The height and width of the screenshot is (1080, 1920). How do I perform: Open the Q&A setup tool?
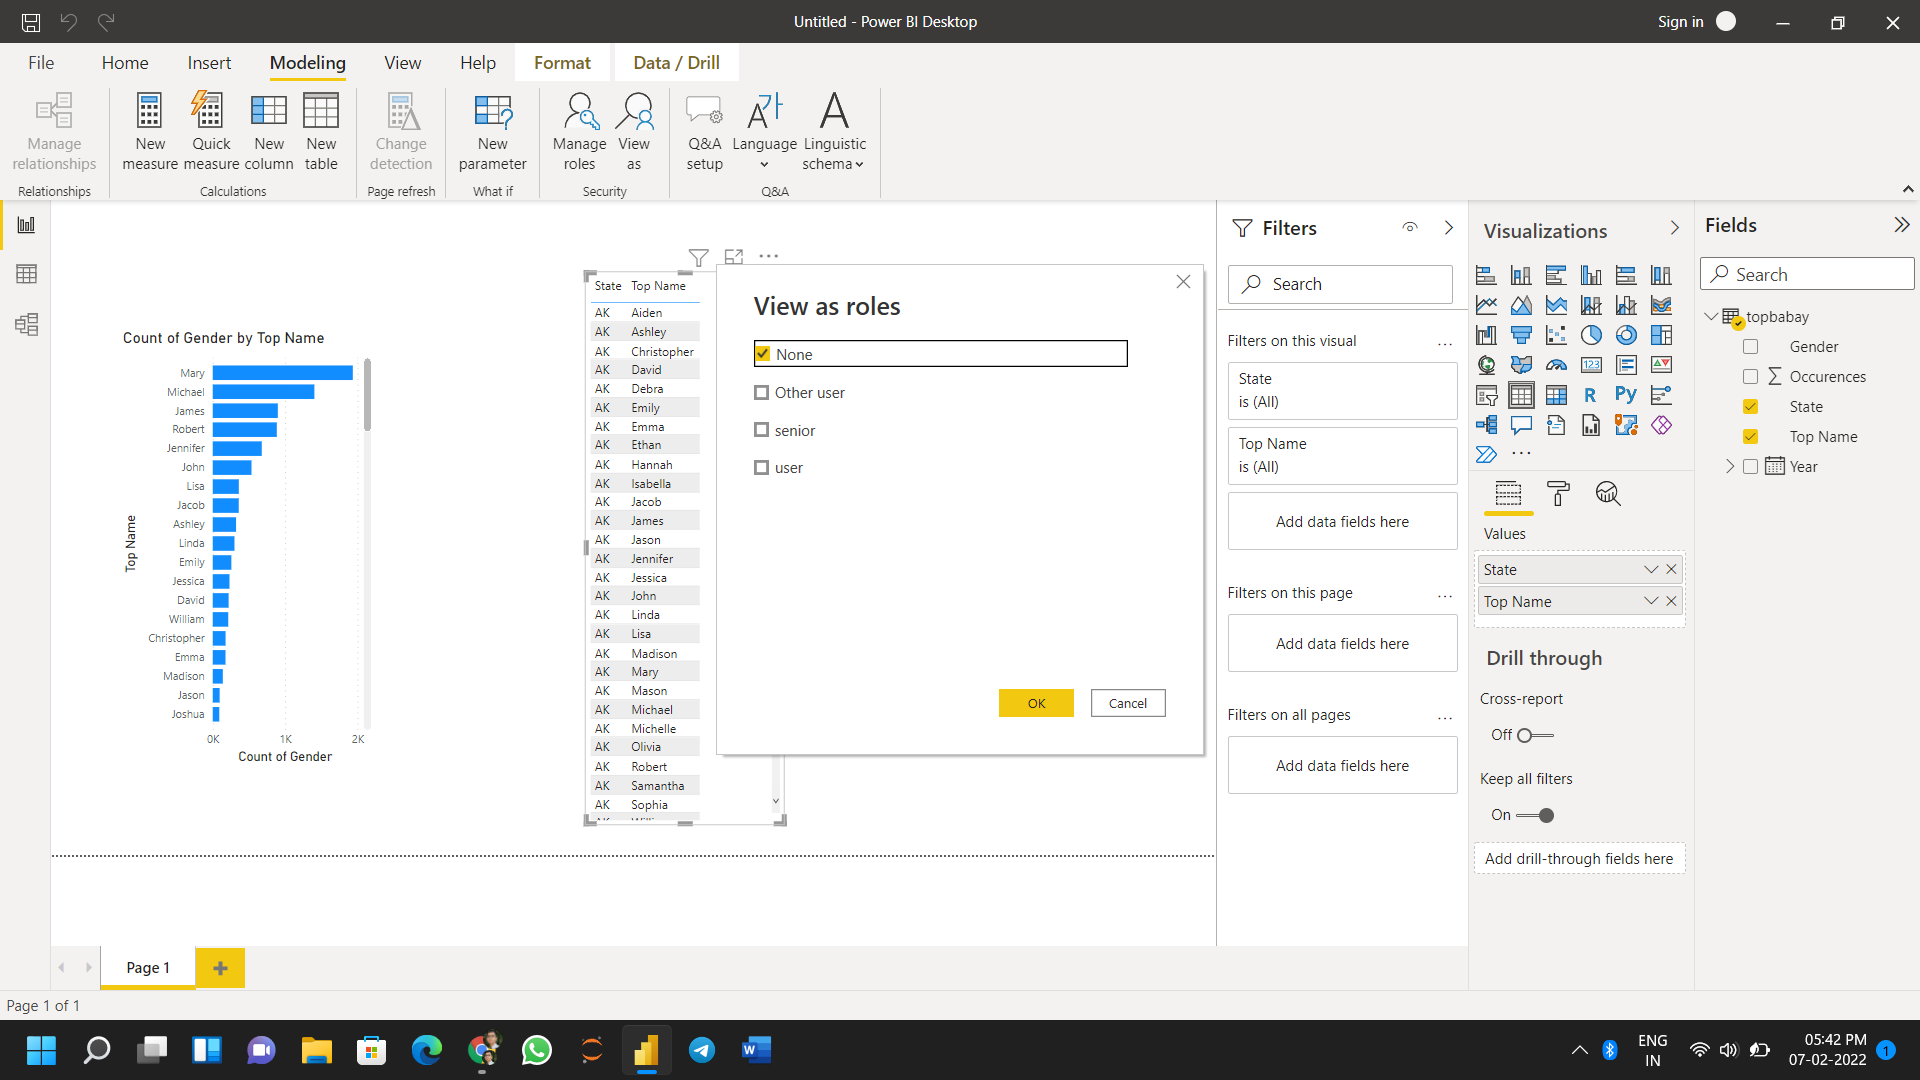pyautogui.click(x=704, y=131)
